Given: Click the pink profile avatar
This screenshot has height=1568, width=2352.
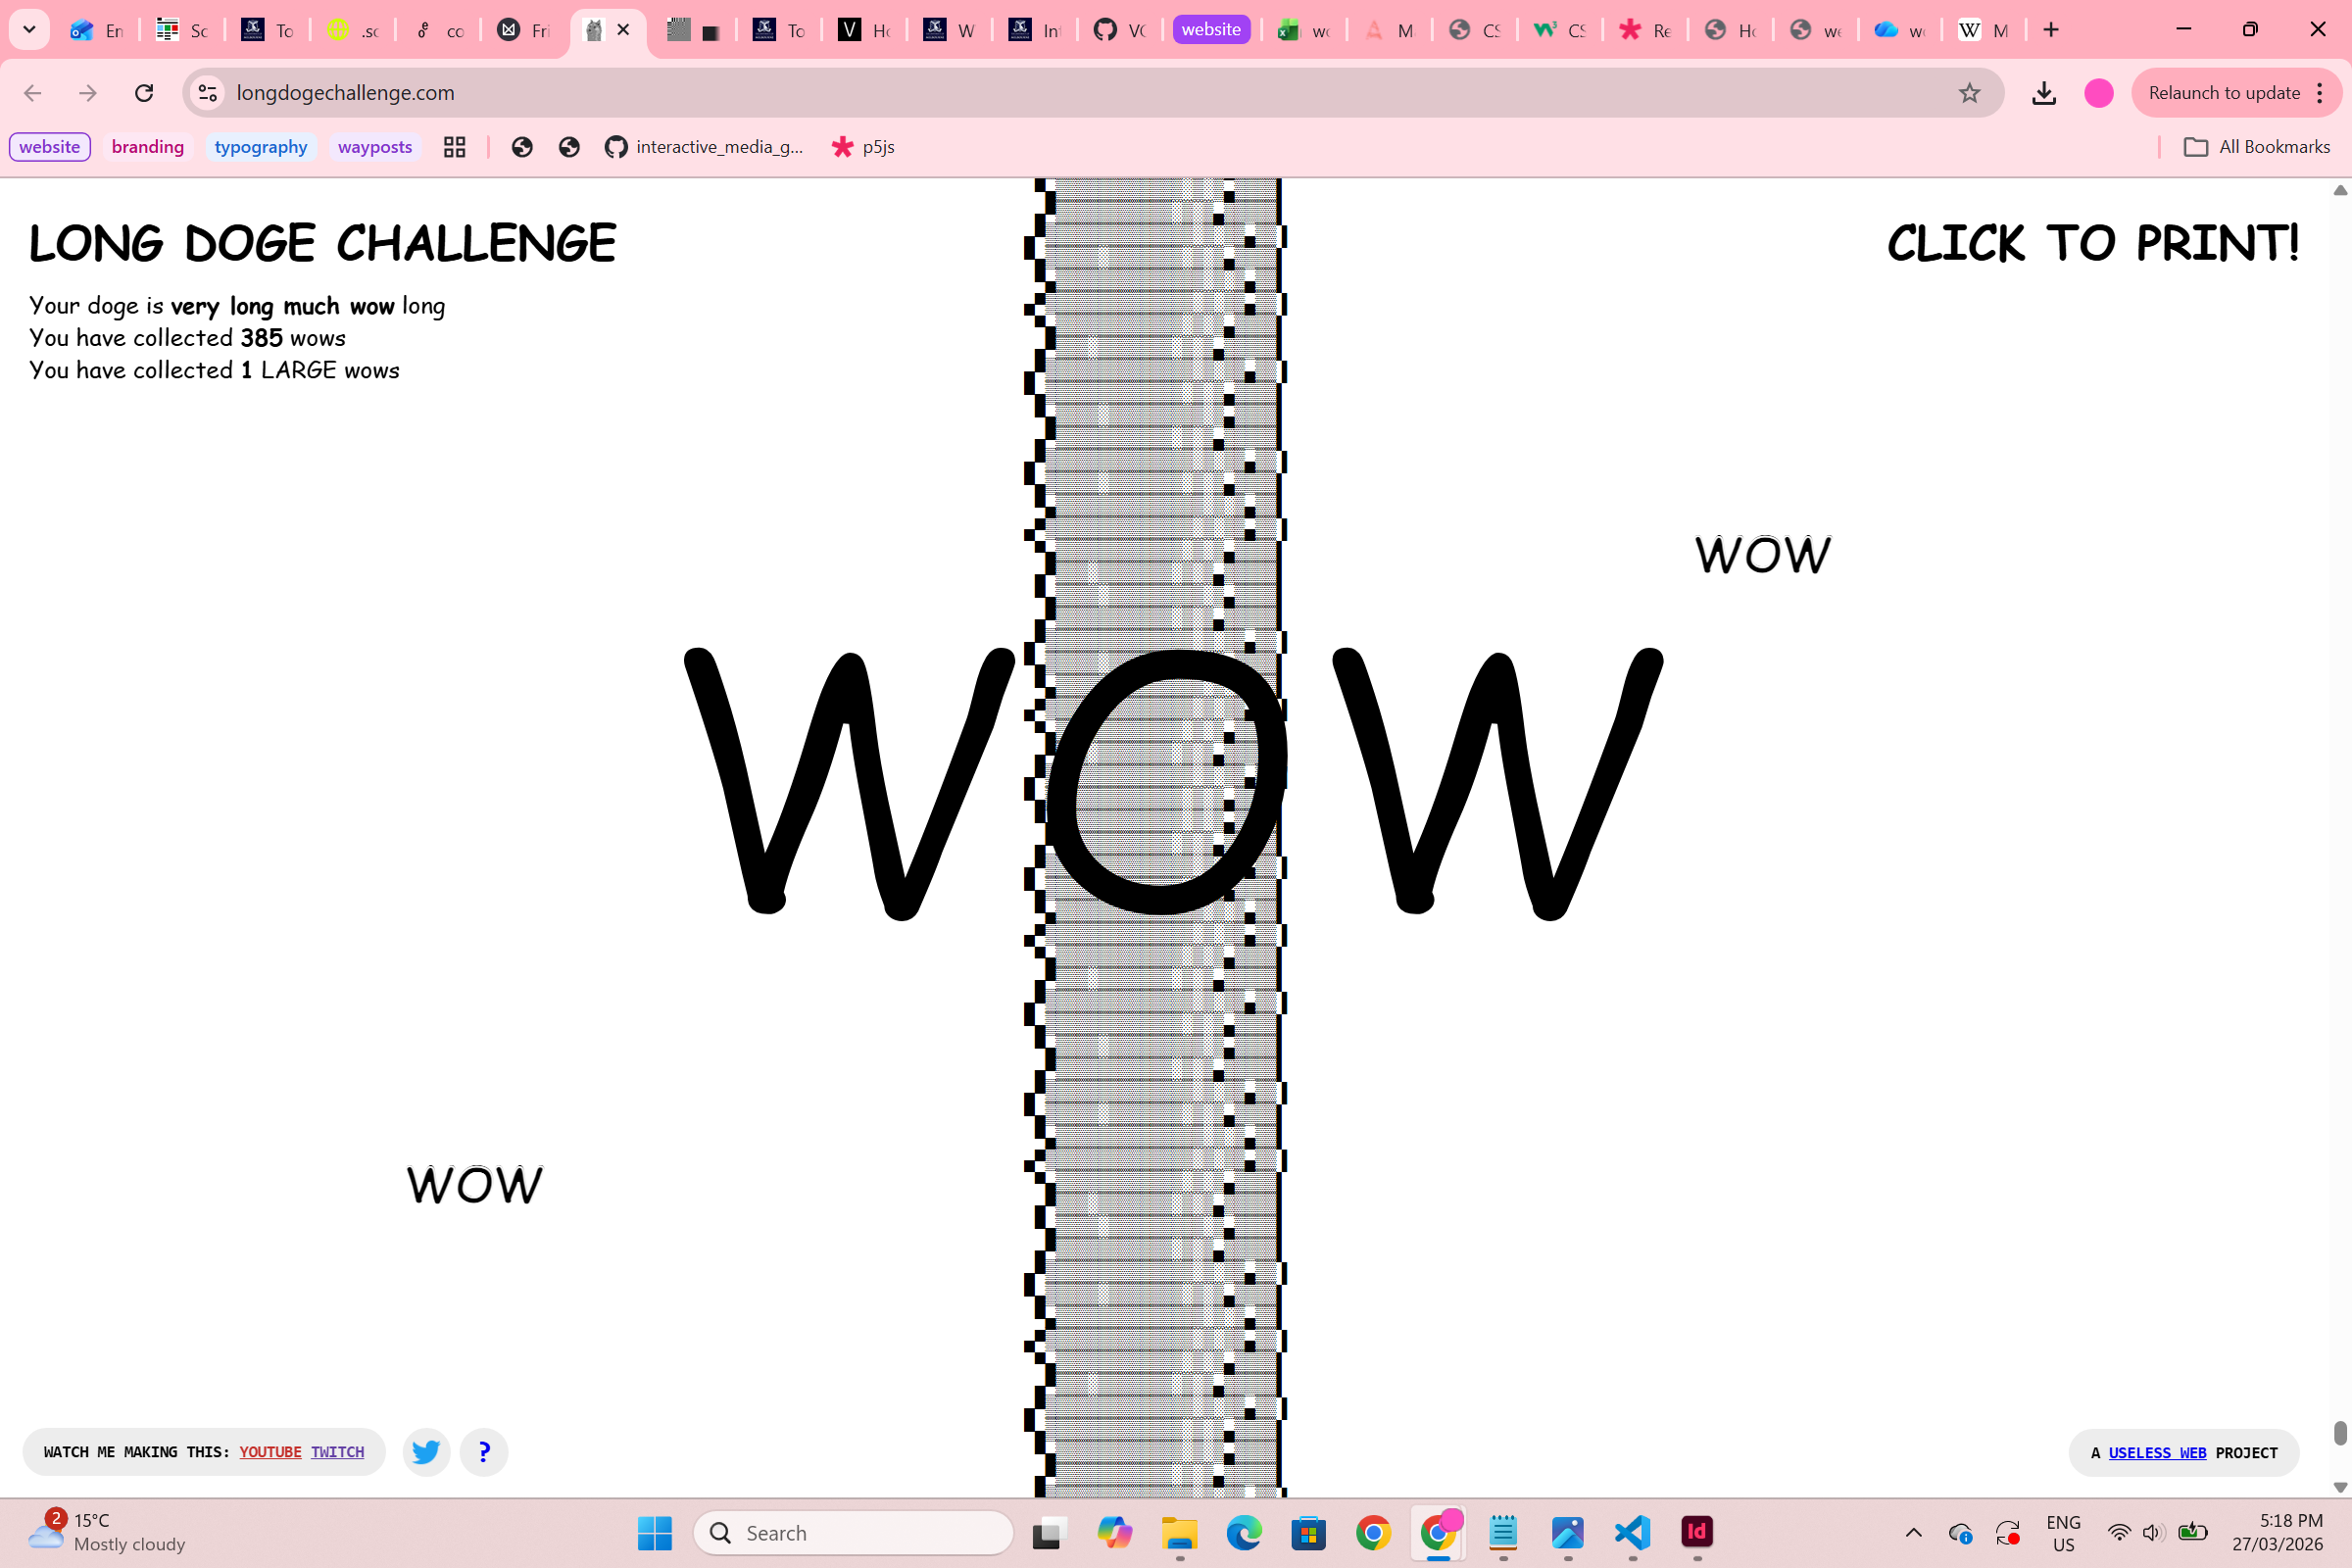Looking at the screenshot, I should click(x=2098, y=93).
